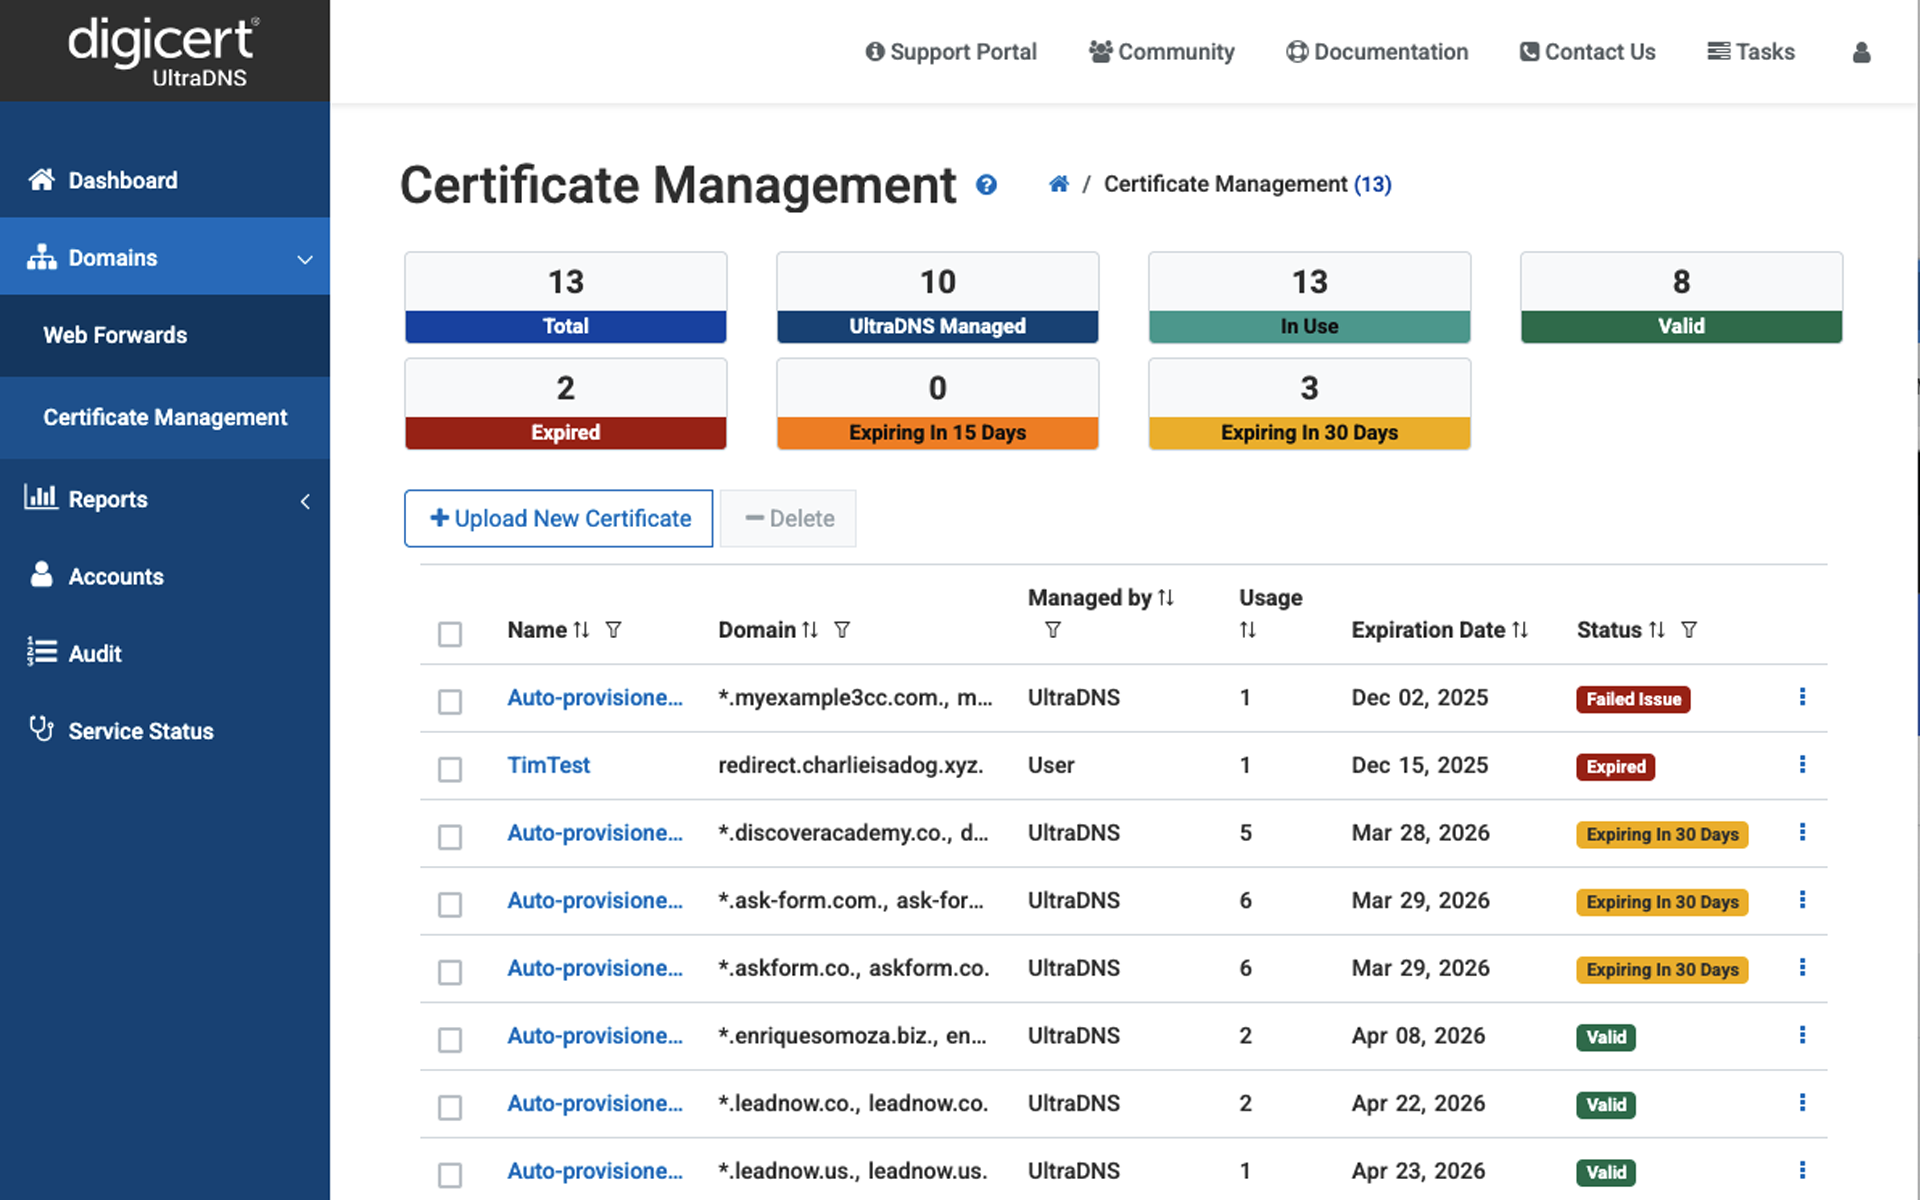Sort by Usage column arrows
The width and height of the screenshot is (1920, 1200).
click(x=1248, y=630)
